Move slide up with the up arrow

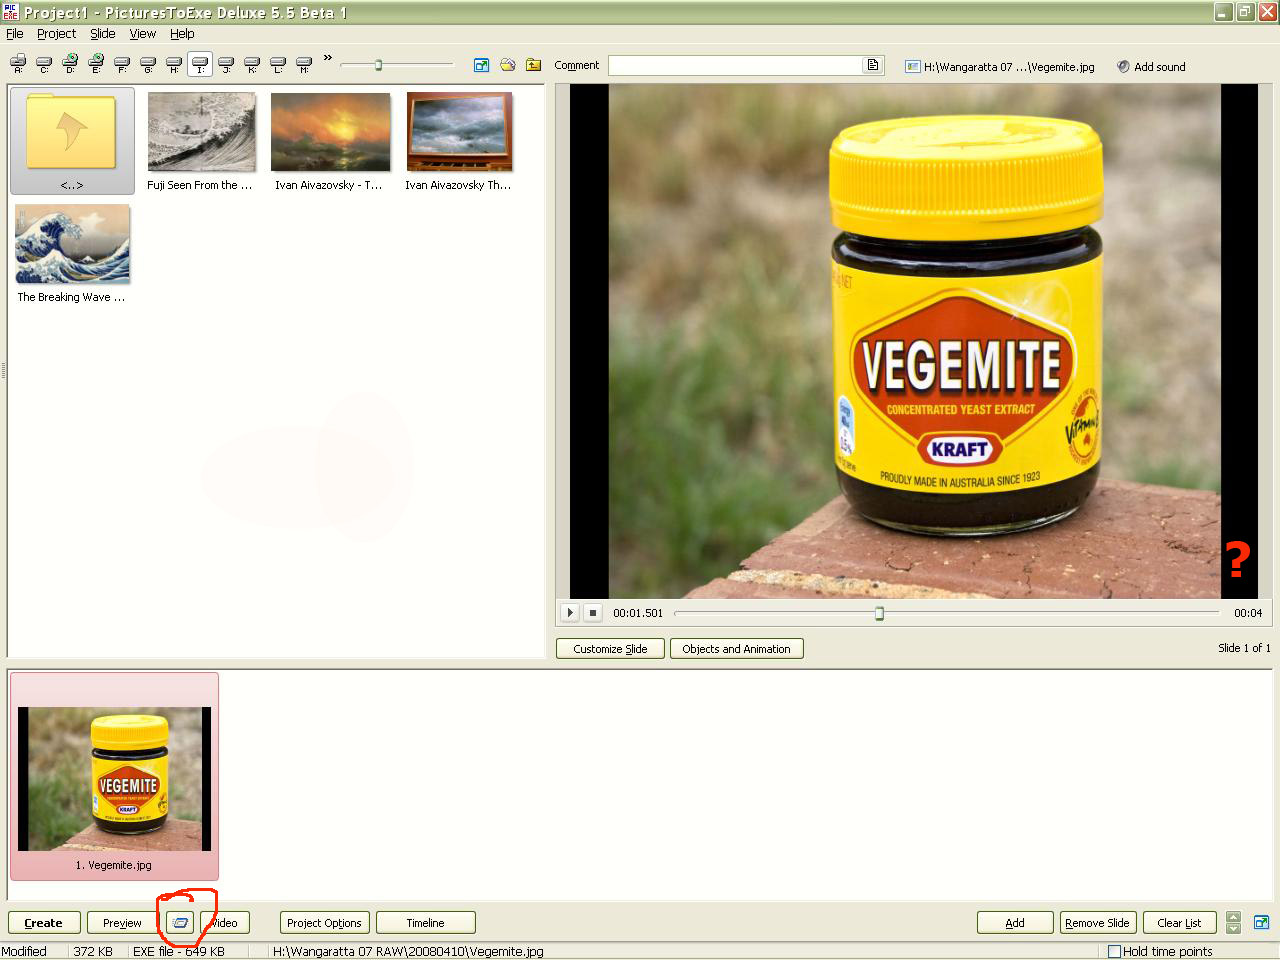pyautogui.click(x=1234, y=917)
